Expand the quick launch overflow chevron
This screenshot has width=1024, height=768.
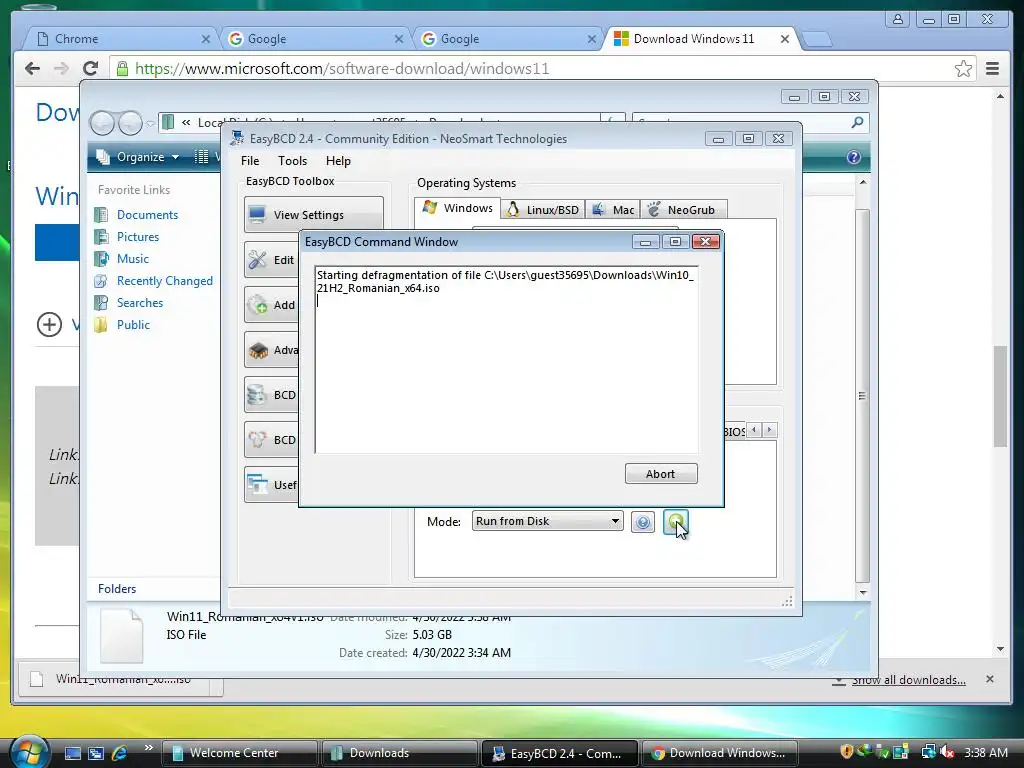click(148, 748)
